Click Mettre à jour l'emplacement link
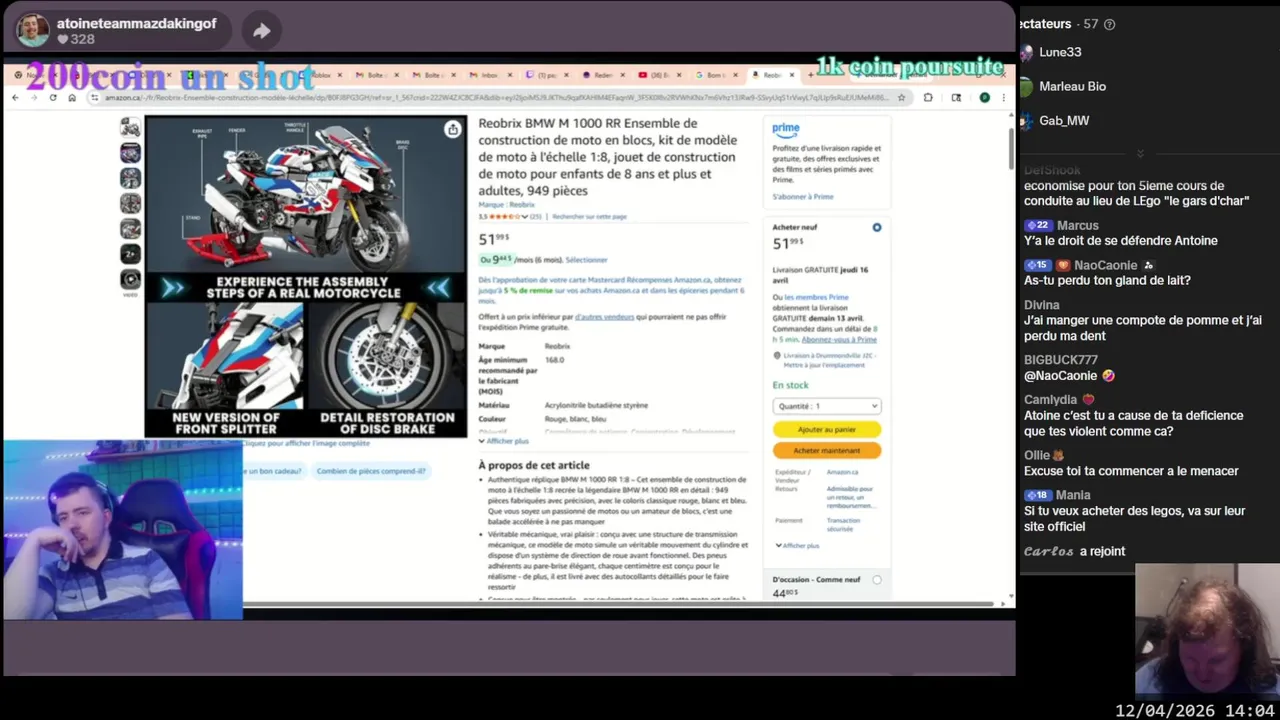Viewport: 1280px width, 720px height. [824, 365]
